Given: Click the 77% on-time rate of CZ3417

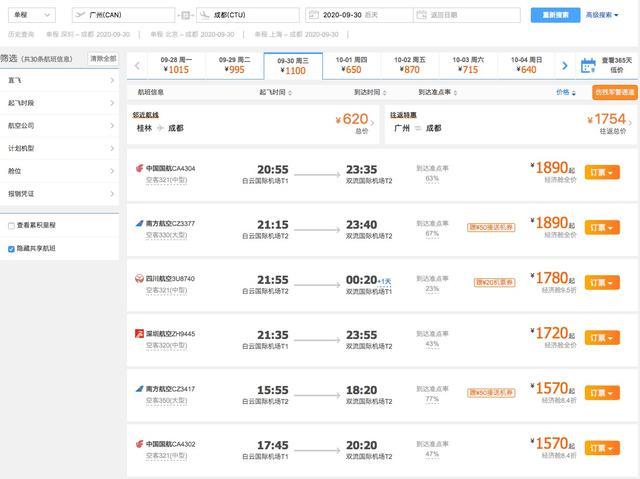Looking at the screenshot, I should [x=432, y=399].
